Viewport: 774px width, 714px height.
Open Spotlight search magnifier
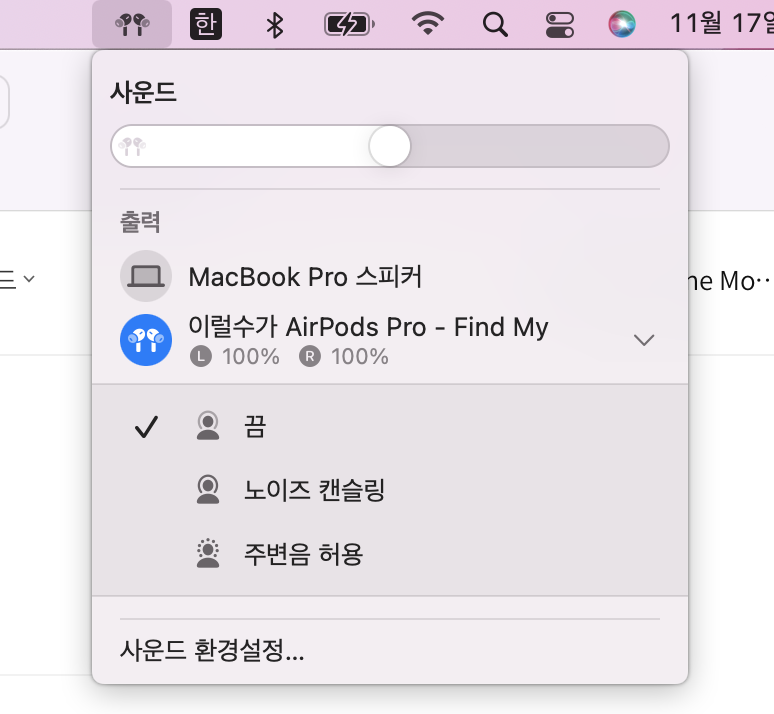point(495,25)
